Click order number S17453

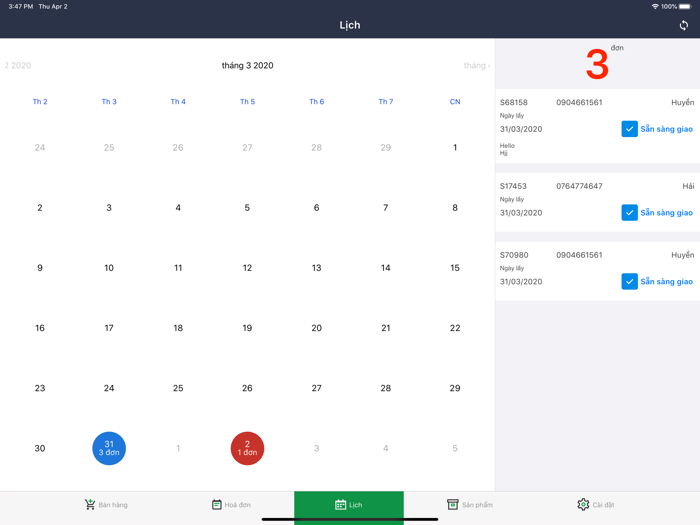pos(513,186)
